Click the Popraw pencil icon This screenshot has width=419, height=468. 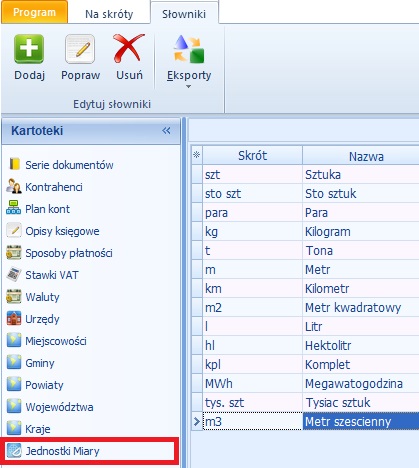click(80, 49)
